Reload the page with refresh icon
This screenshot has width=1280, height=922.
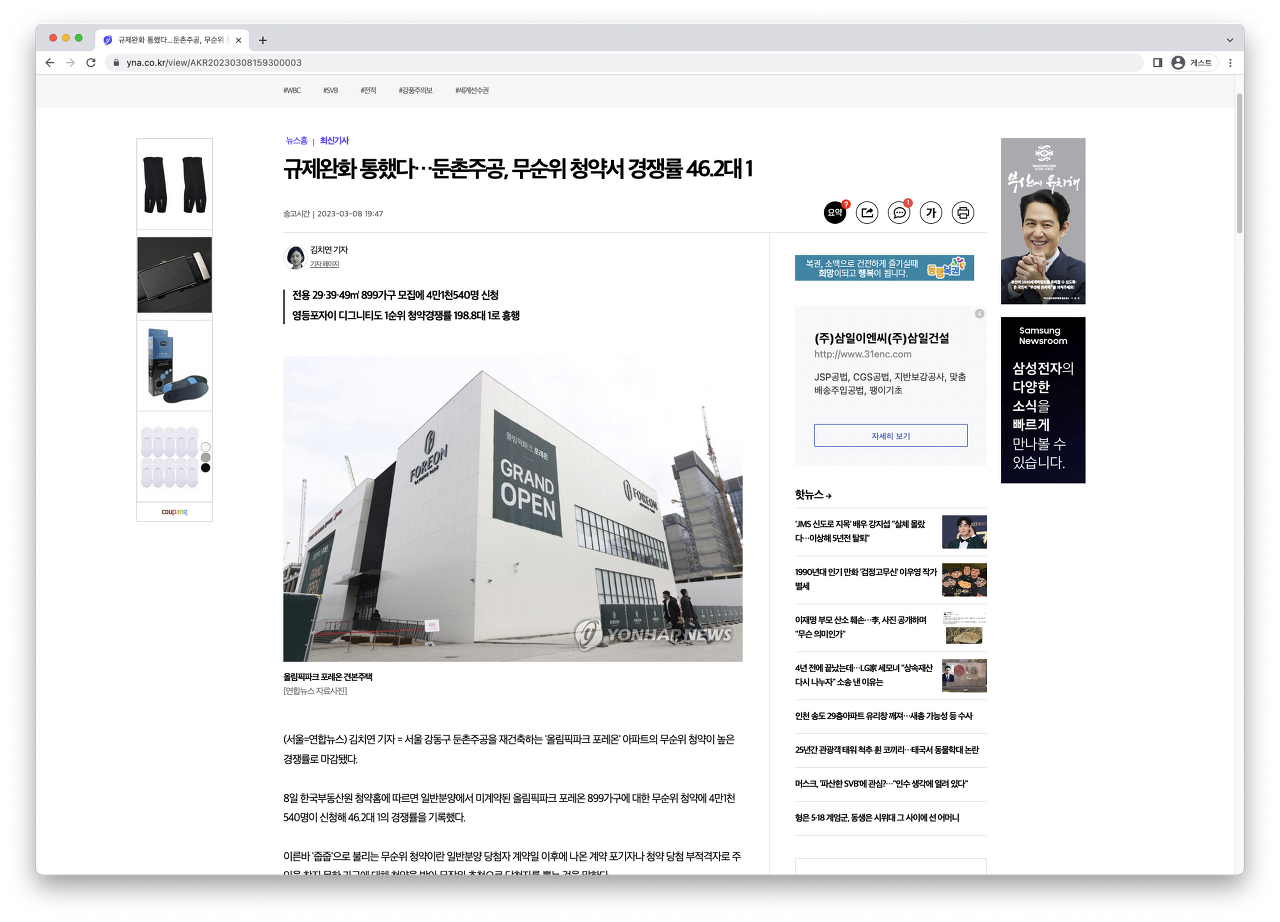point(91,62)
